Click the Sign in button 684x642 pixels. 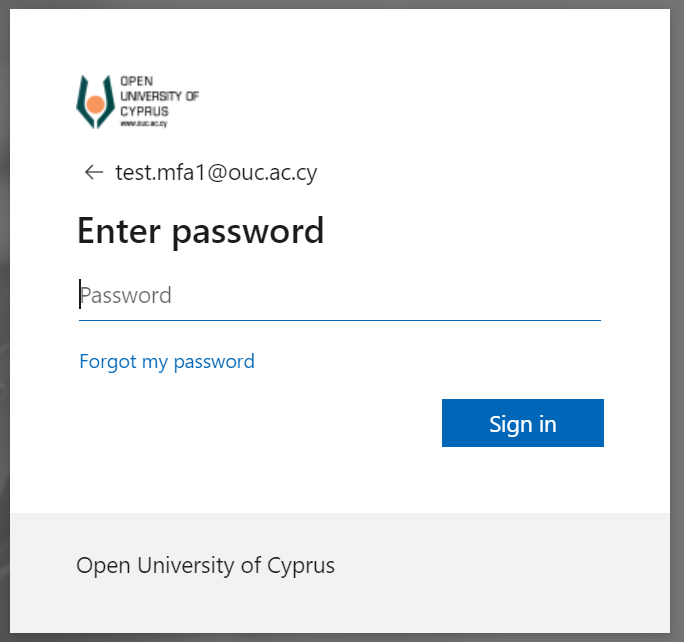pyautogui.click(x=523, y=423)
